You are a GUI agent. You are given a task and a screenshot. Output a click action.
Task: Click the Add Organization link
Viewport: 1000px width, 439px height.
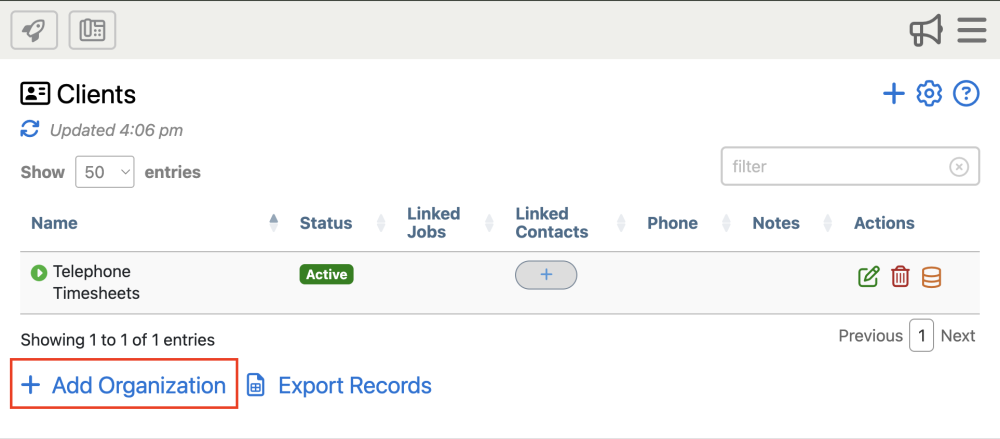pyautogui.click(x=124, y=385)
